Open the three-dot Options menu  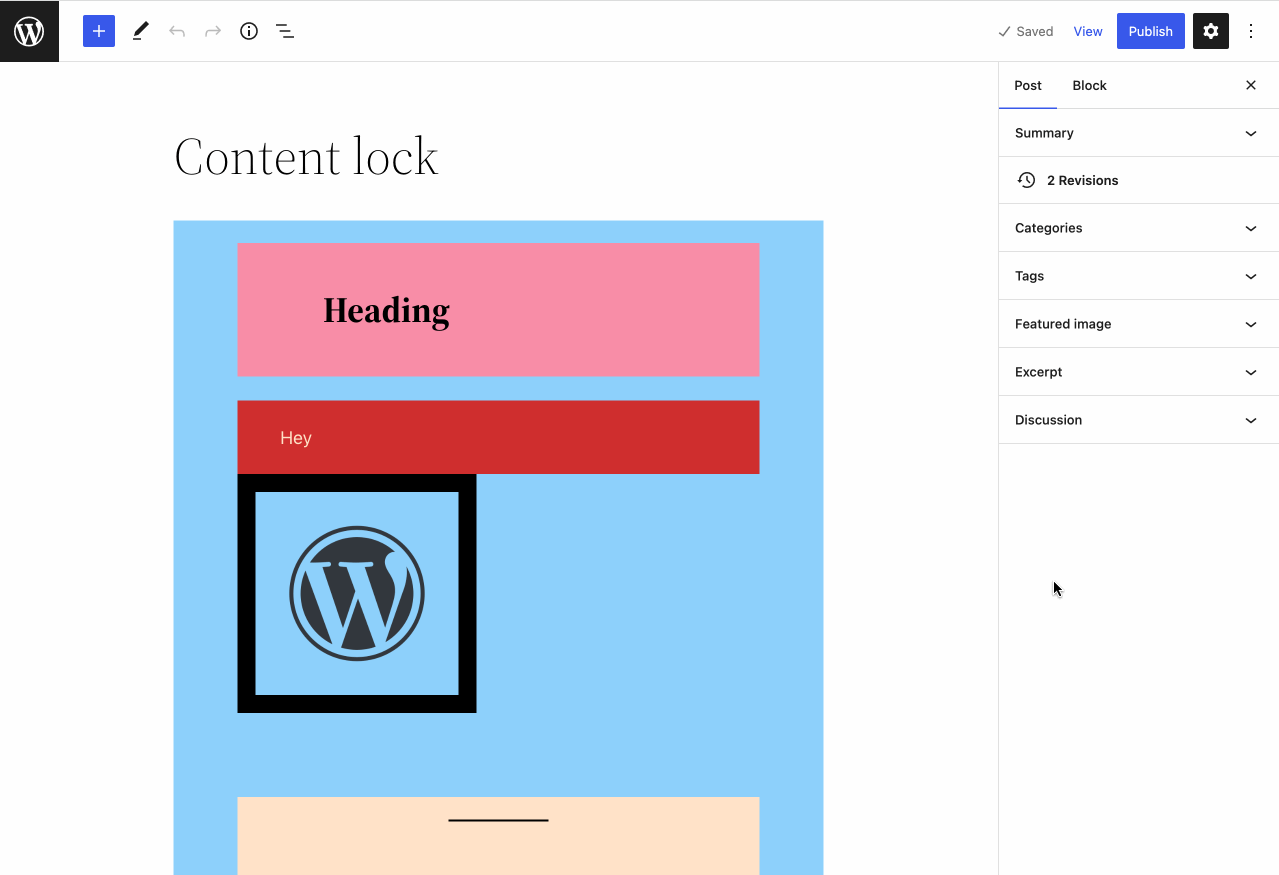(1251, 31)
